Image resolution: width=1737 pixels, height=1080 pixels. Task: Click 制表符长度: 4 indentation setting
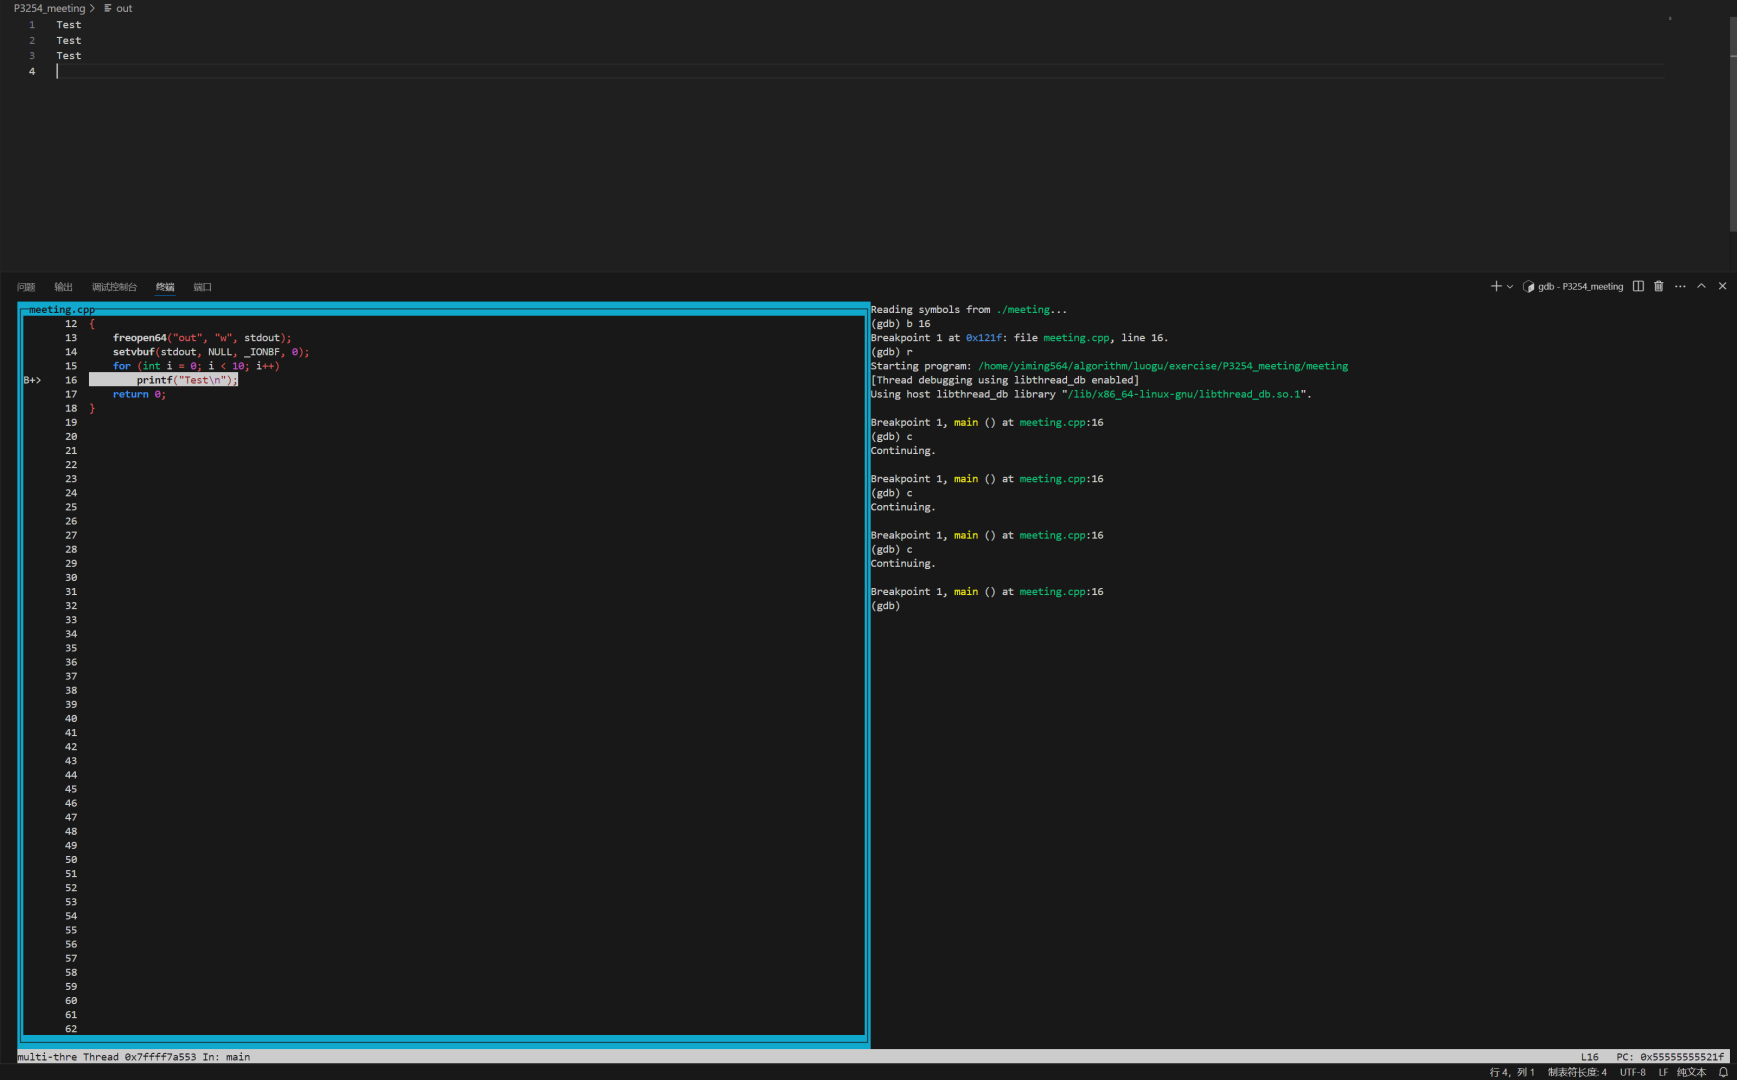tap(1577, 1072)
